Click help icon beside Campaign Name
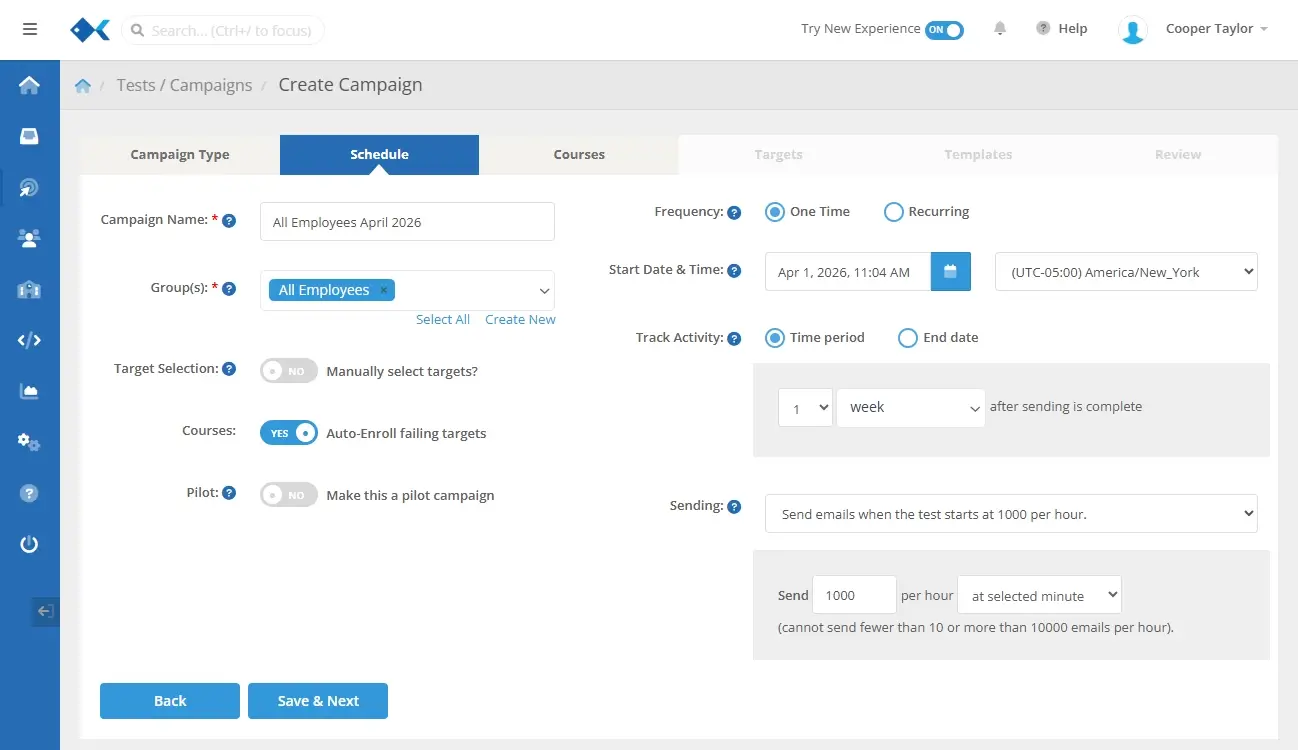 click(x=229, y=220)
